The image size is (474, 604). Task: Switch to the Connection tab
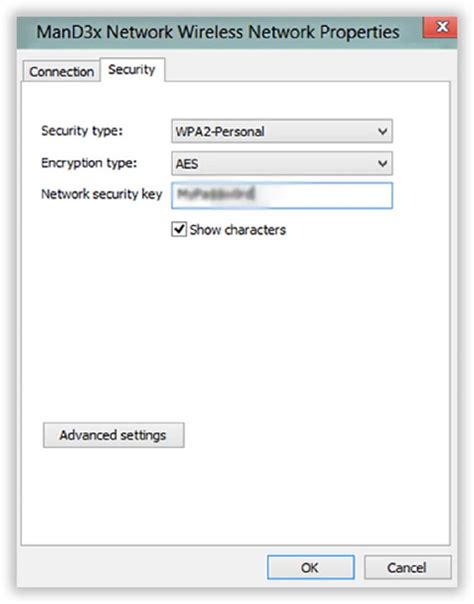pyautogui.click(x=62, y=72)
